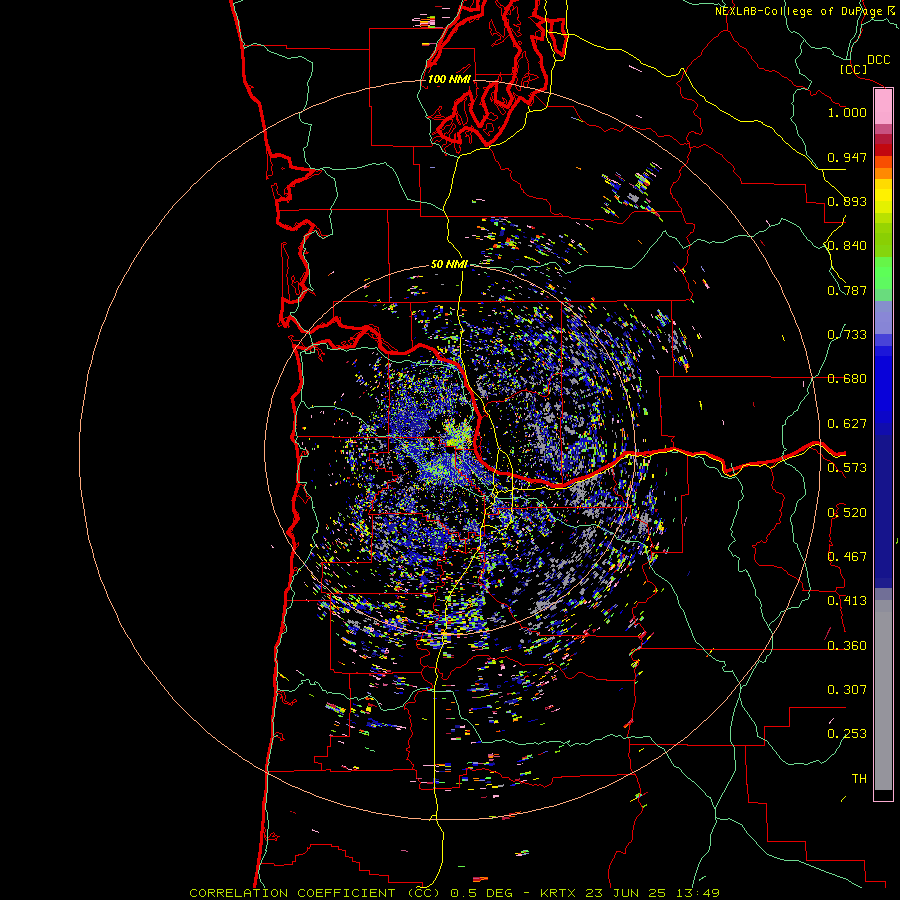Screen dimensions: 900x900
Task: Click the 0.573 scale value
Action: pos(847,468)
